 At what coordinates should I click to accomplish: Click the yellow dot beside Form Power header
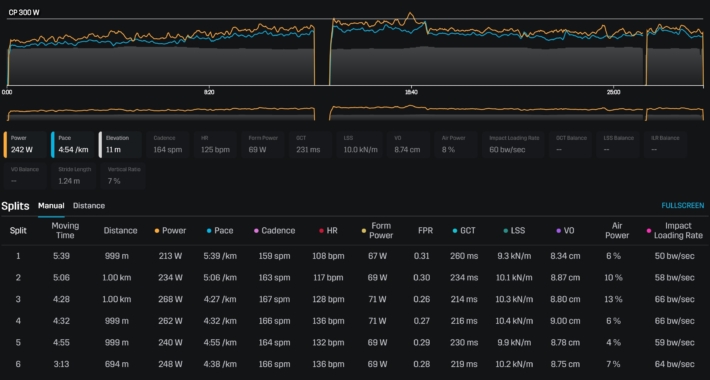coord(364,231)
